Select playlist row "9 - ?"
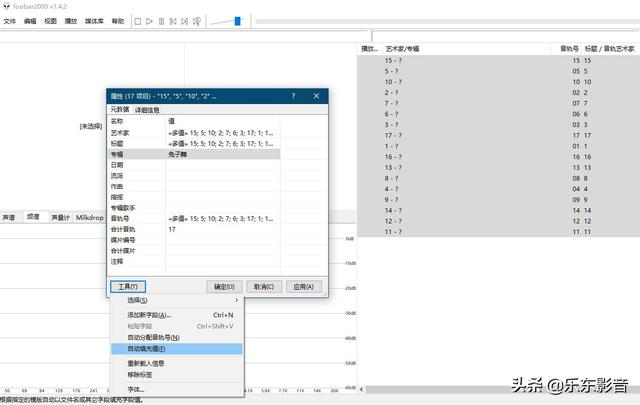Image resolution: width=640 pixels, height=405 pixels. coord(498,200)
